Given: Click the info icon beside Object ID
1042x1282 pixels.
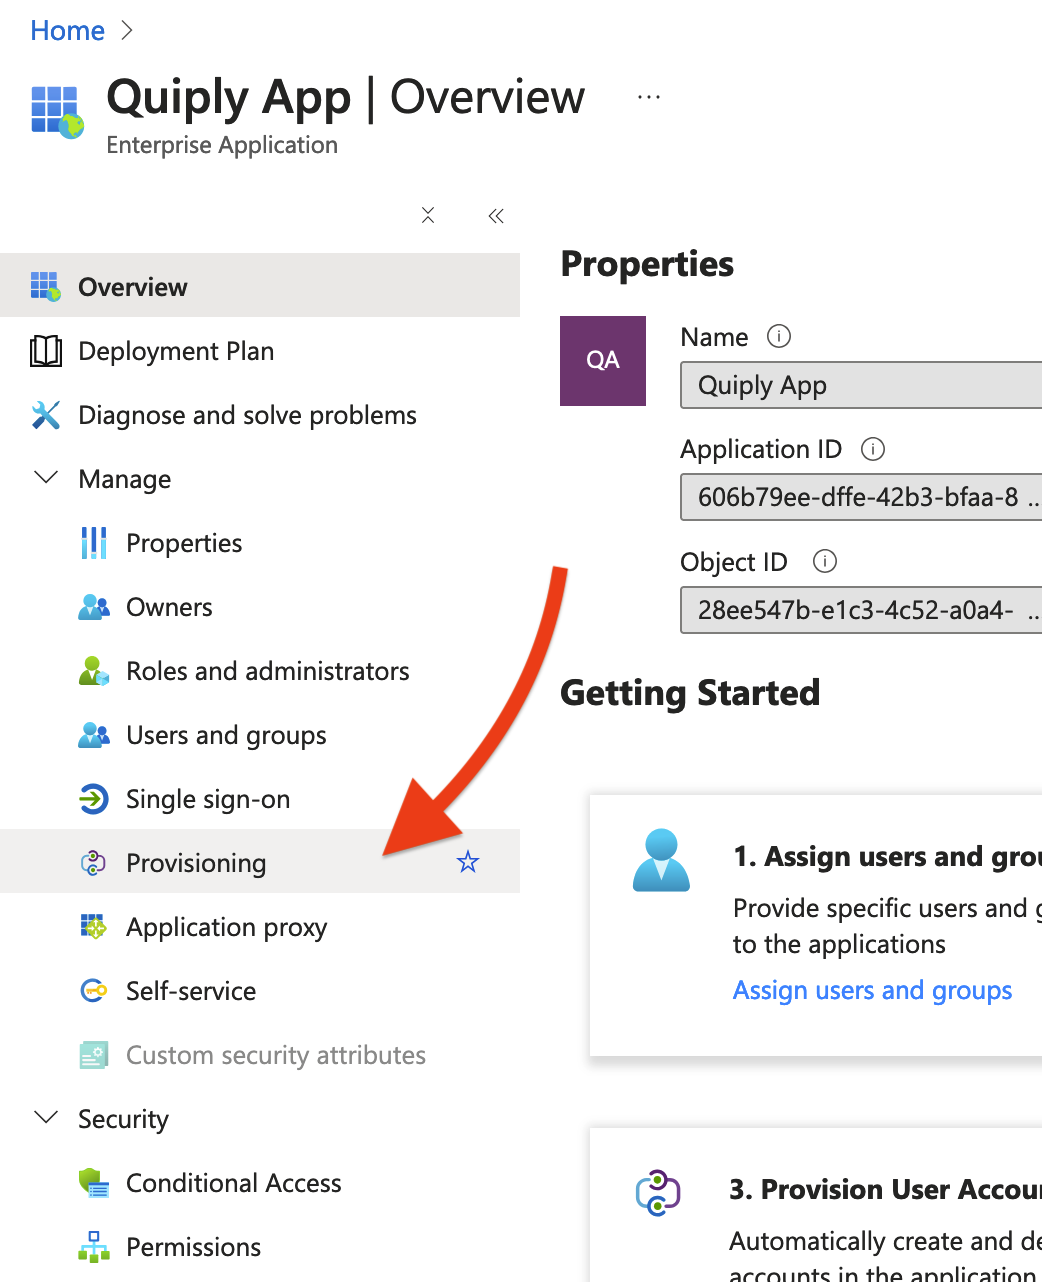Looking at the screenshot, I should click(825, 561).
